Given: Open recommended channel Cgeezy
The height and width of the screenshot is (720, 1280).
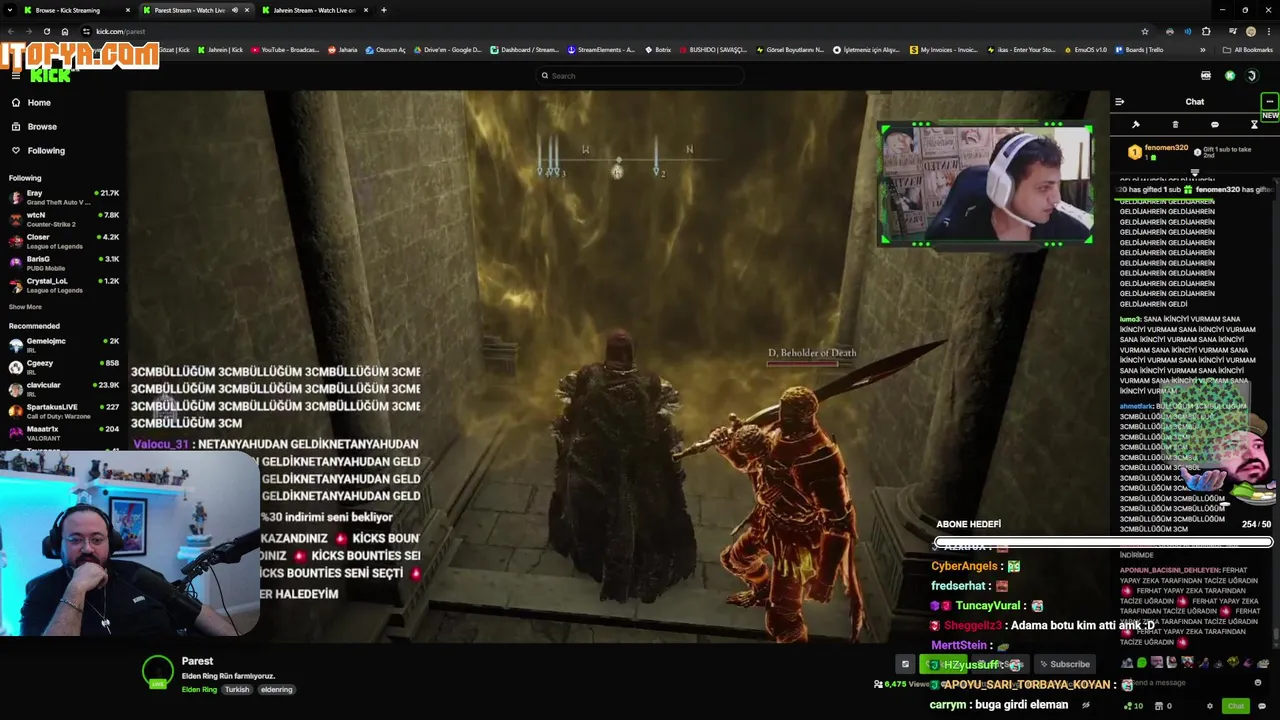Looking at the screenshot, I should pyautogui.click(x=64, y=367).
